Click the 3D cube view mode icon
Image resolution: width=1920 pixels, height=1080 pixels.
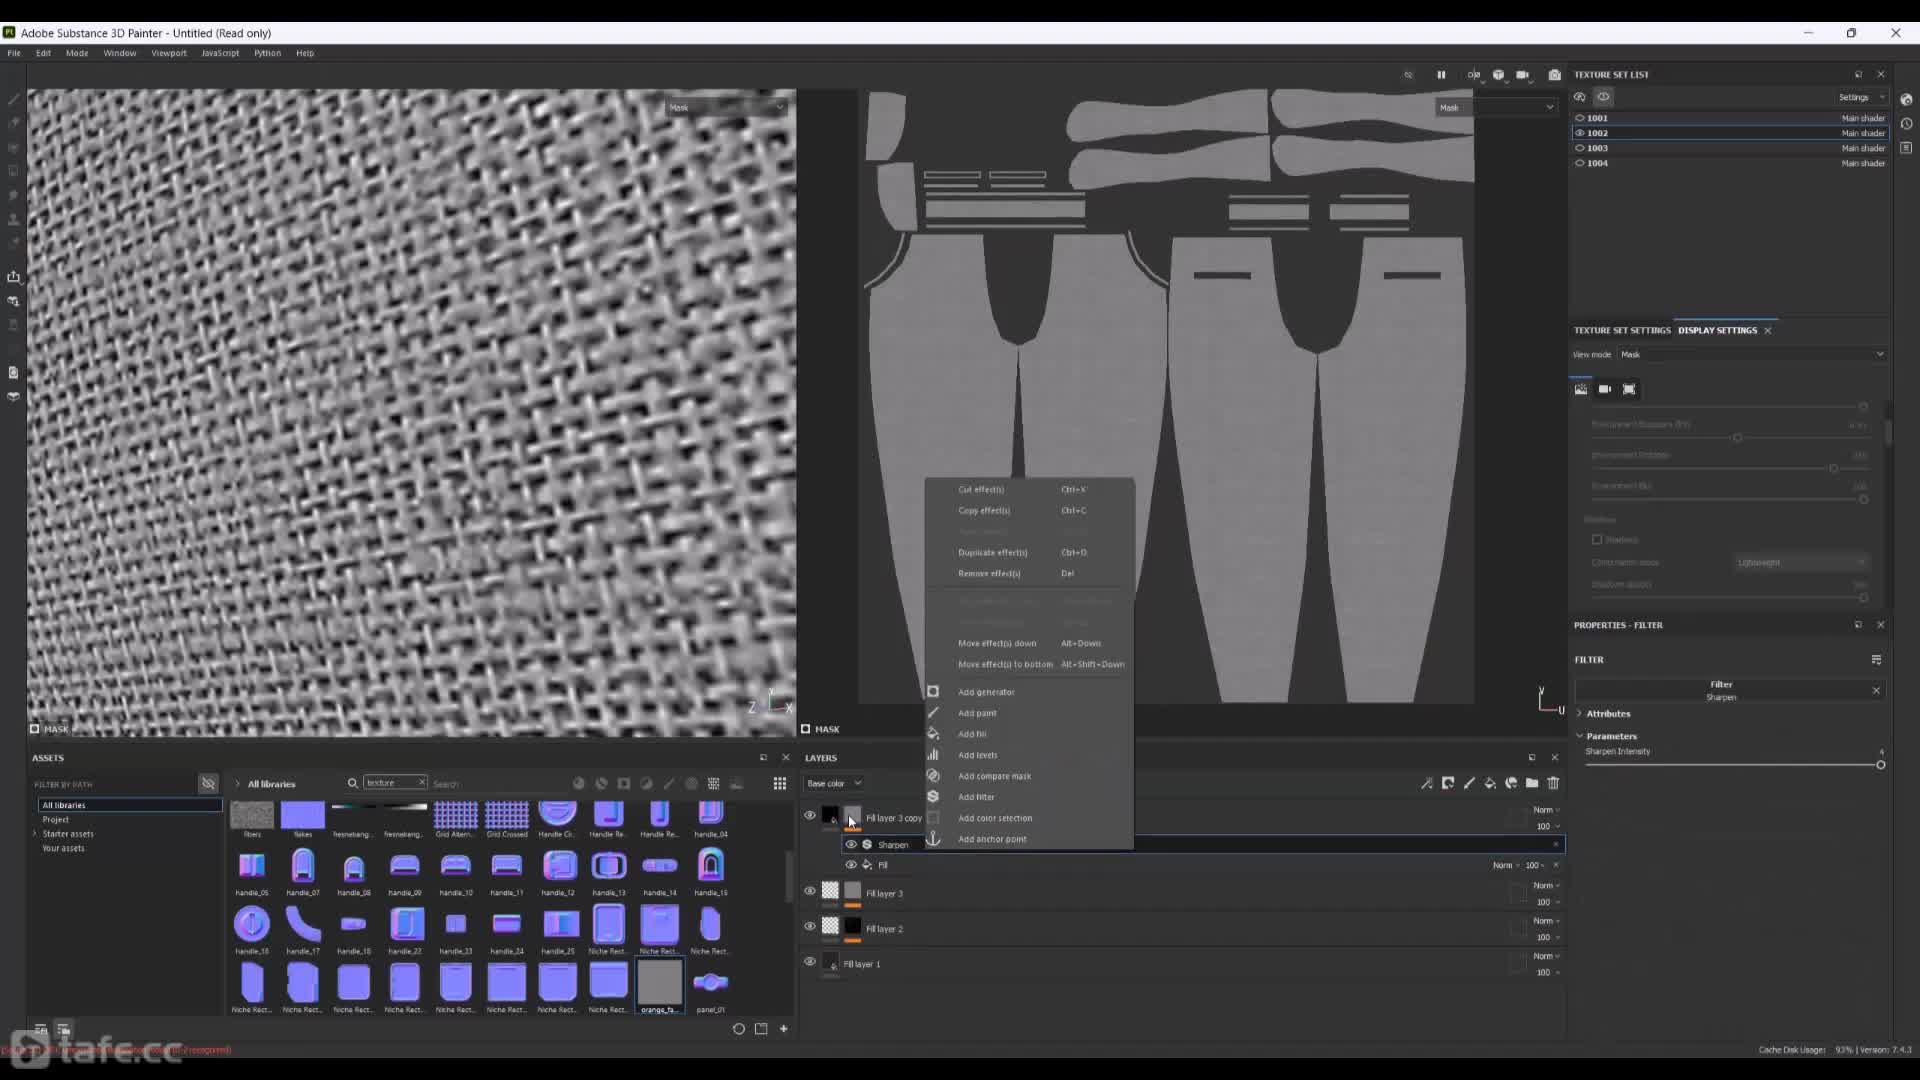(x=1498, y=75)
